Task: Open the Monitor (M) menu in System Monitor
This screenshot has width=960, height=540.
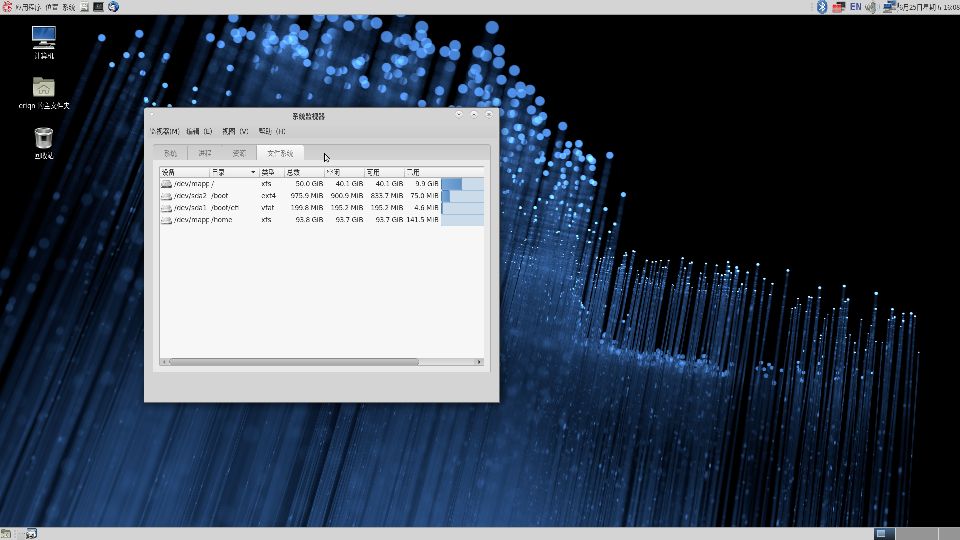Action: click(x=165, y=131)
